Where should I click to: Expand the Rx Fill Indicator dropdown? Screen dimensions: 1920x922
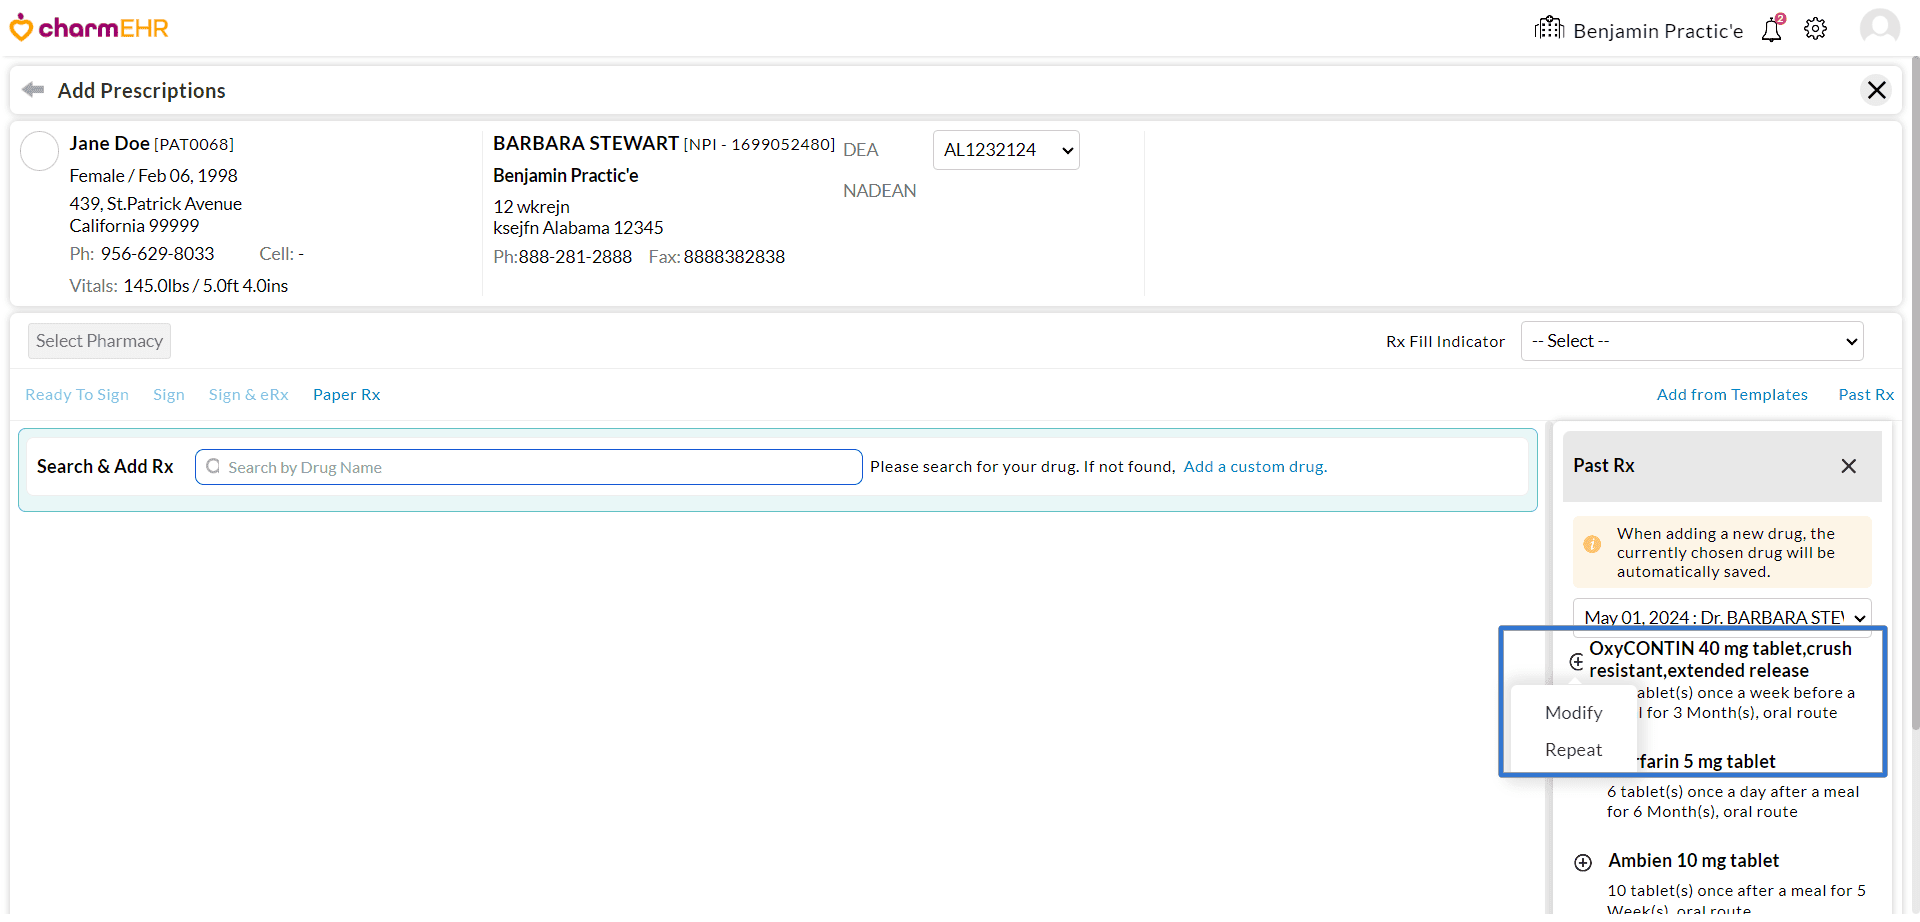(1691, 341)
